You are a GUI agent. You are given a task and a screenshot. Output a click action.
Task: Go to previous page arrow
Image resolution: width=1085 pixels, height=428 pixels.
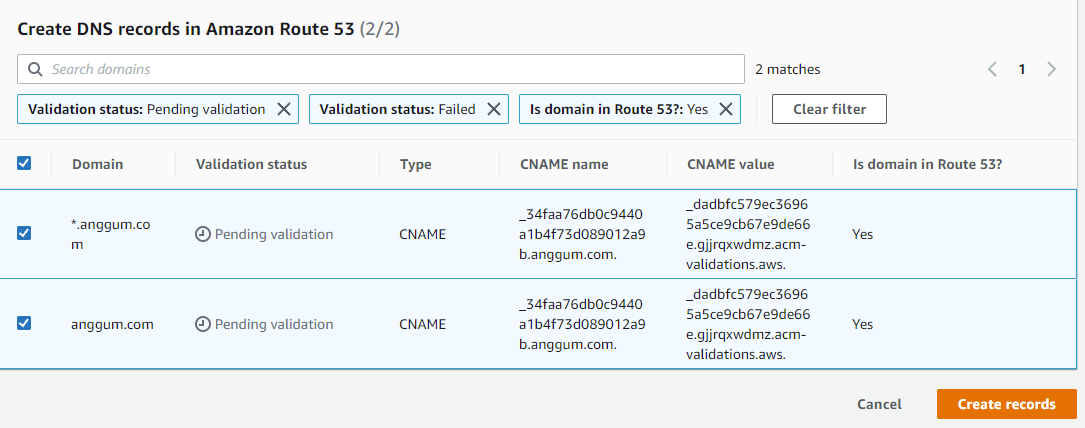[992, 69]
